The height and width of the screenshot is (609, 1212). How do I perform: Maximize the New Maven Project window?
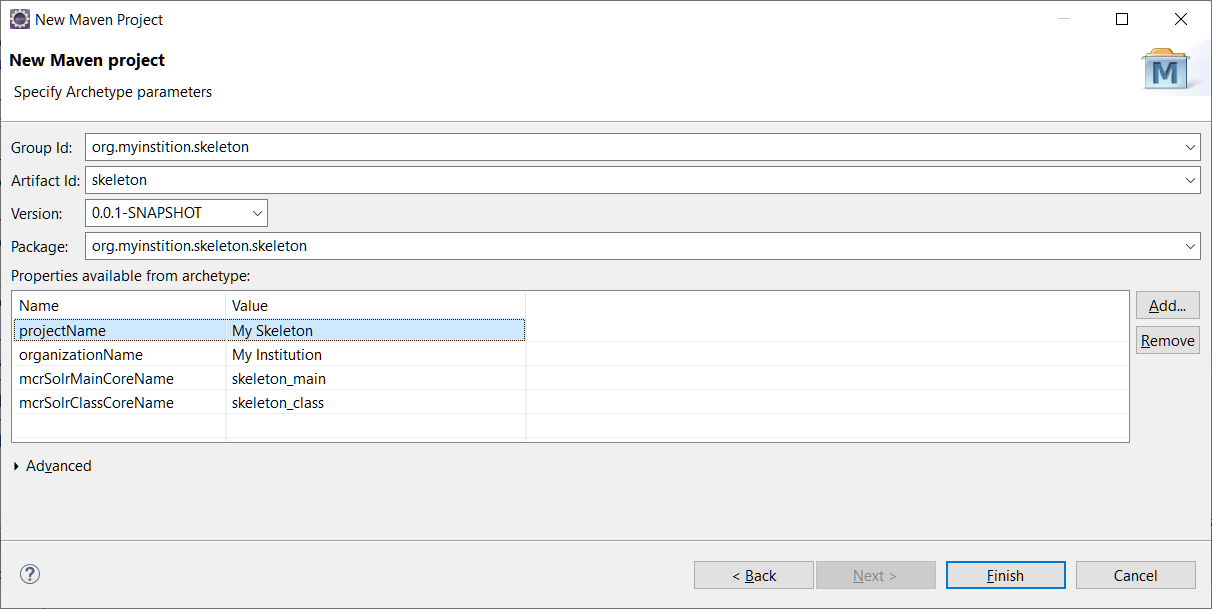click(x=1122, y=19)
